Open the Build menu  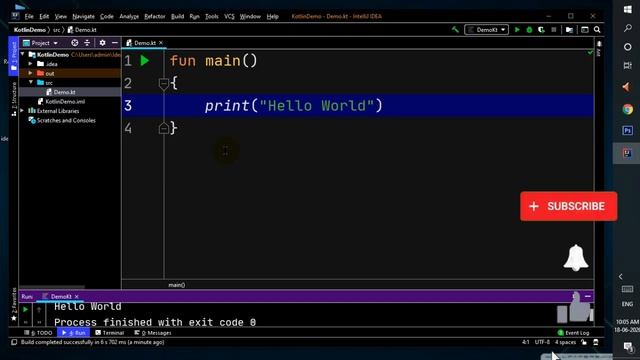point(177,16)
